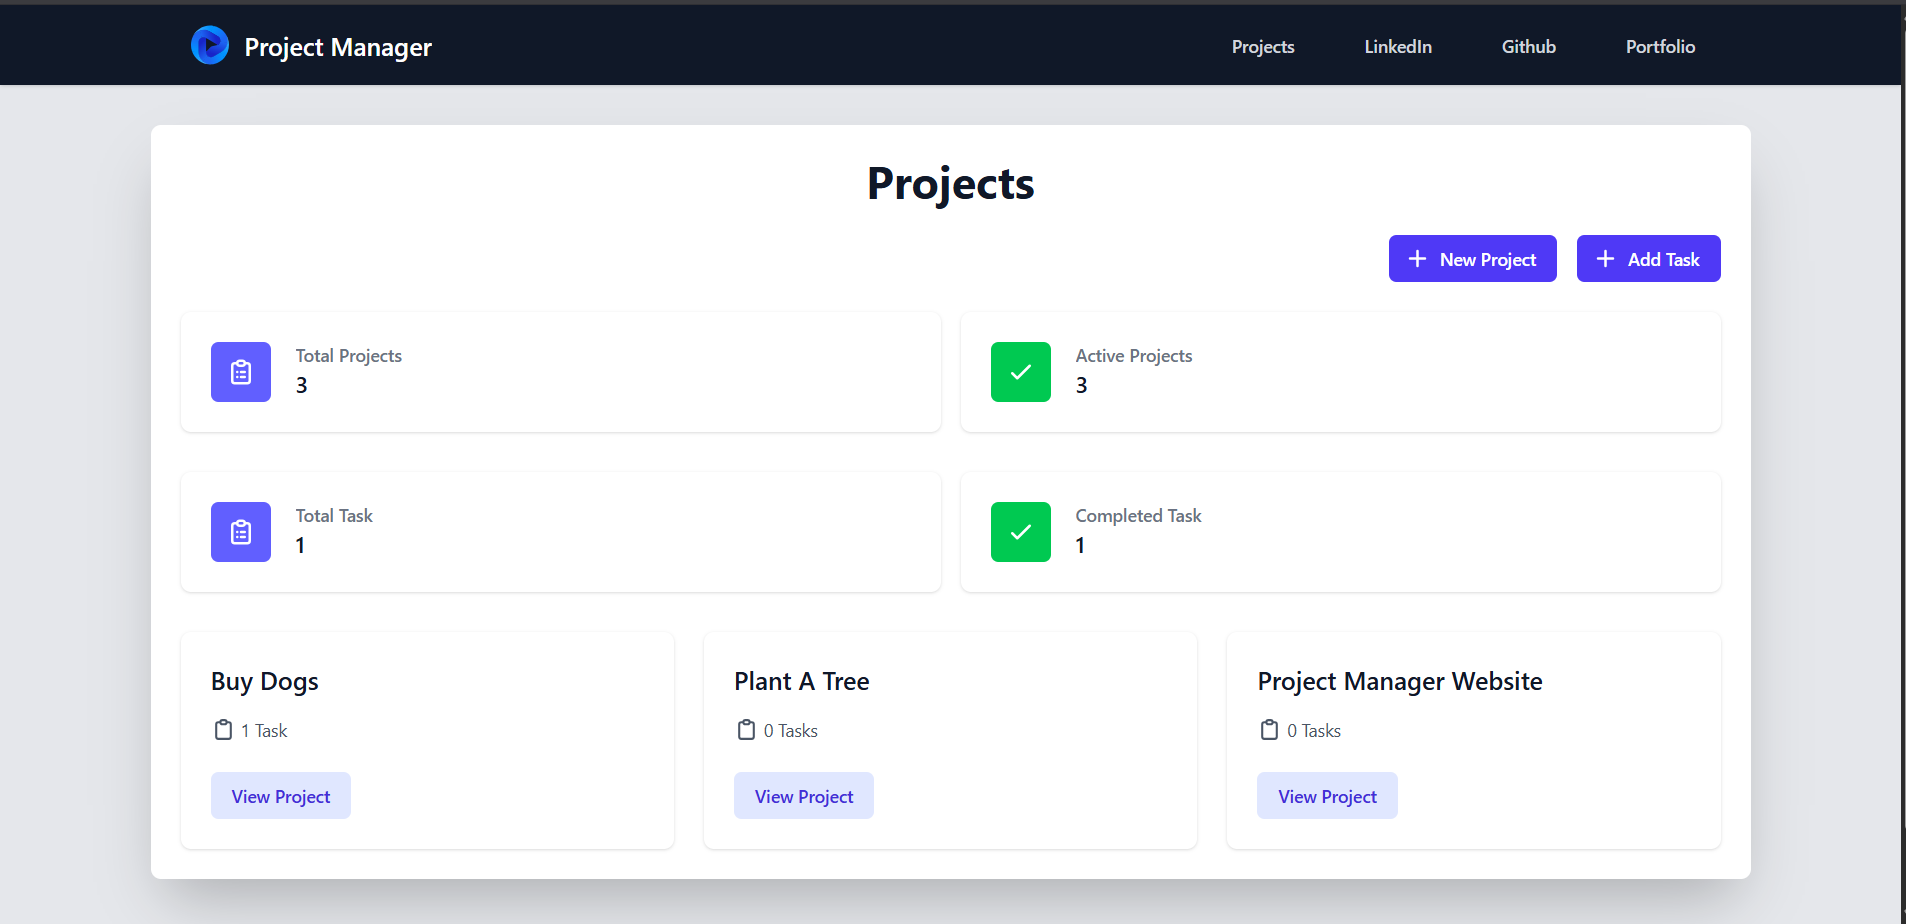
Task: Click the task clipboard icon under Buy Dogs
Action: (224, 730)
